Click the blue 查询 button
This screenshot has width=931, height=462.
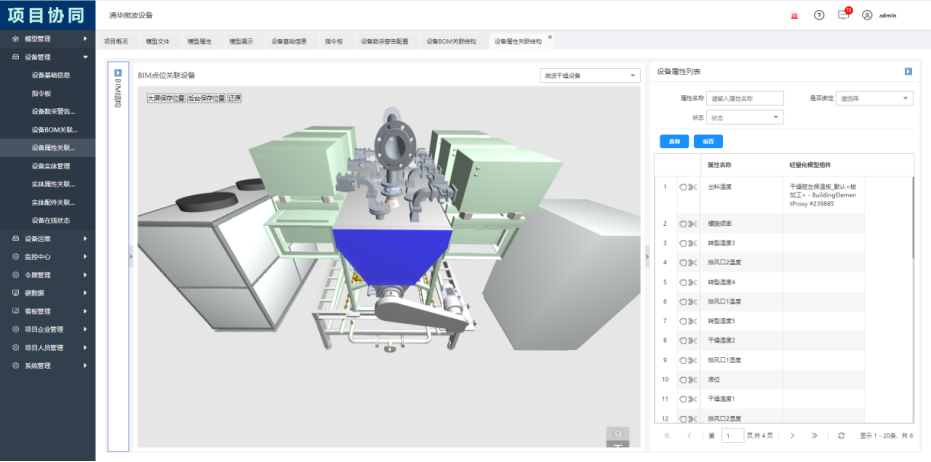(x=674, y=141)
